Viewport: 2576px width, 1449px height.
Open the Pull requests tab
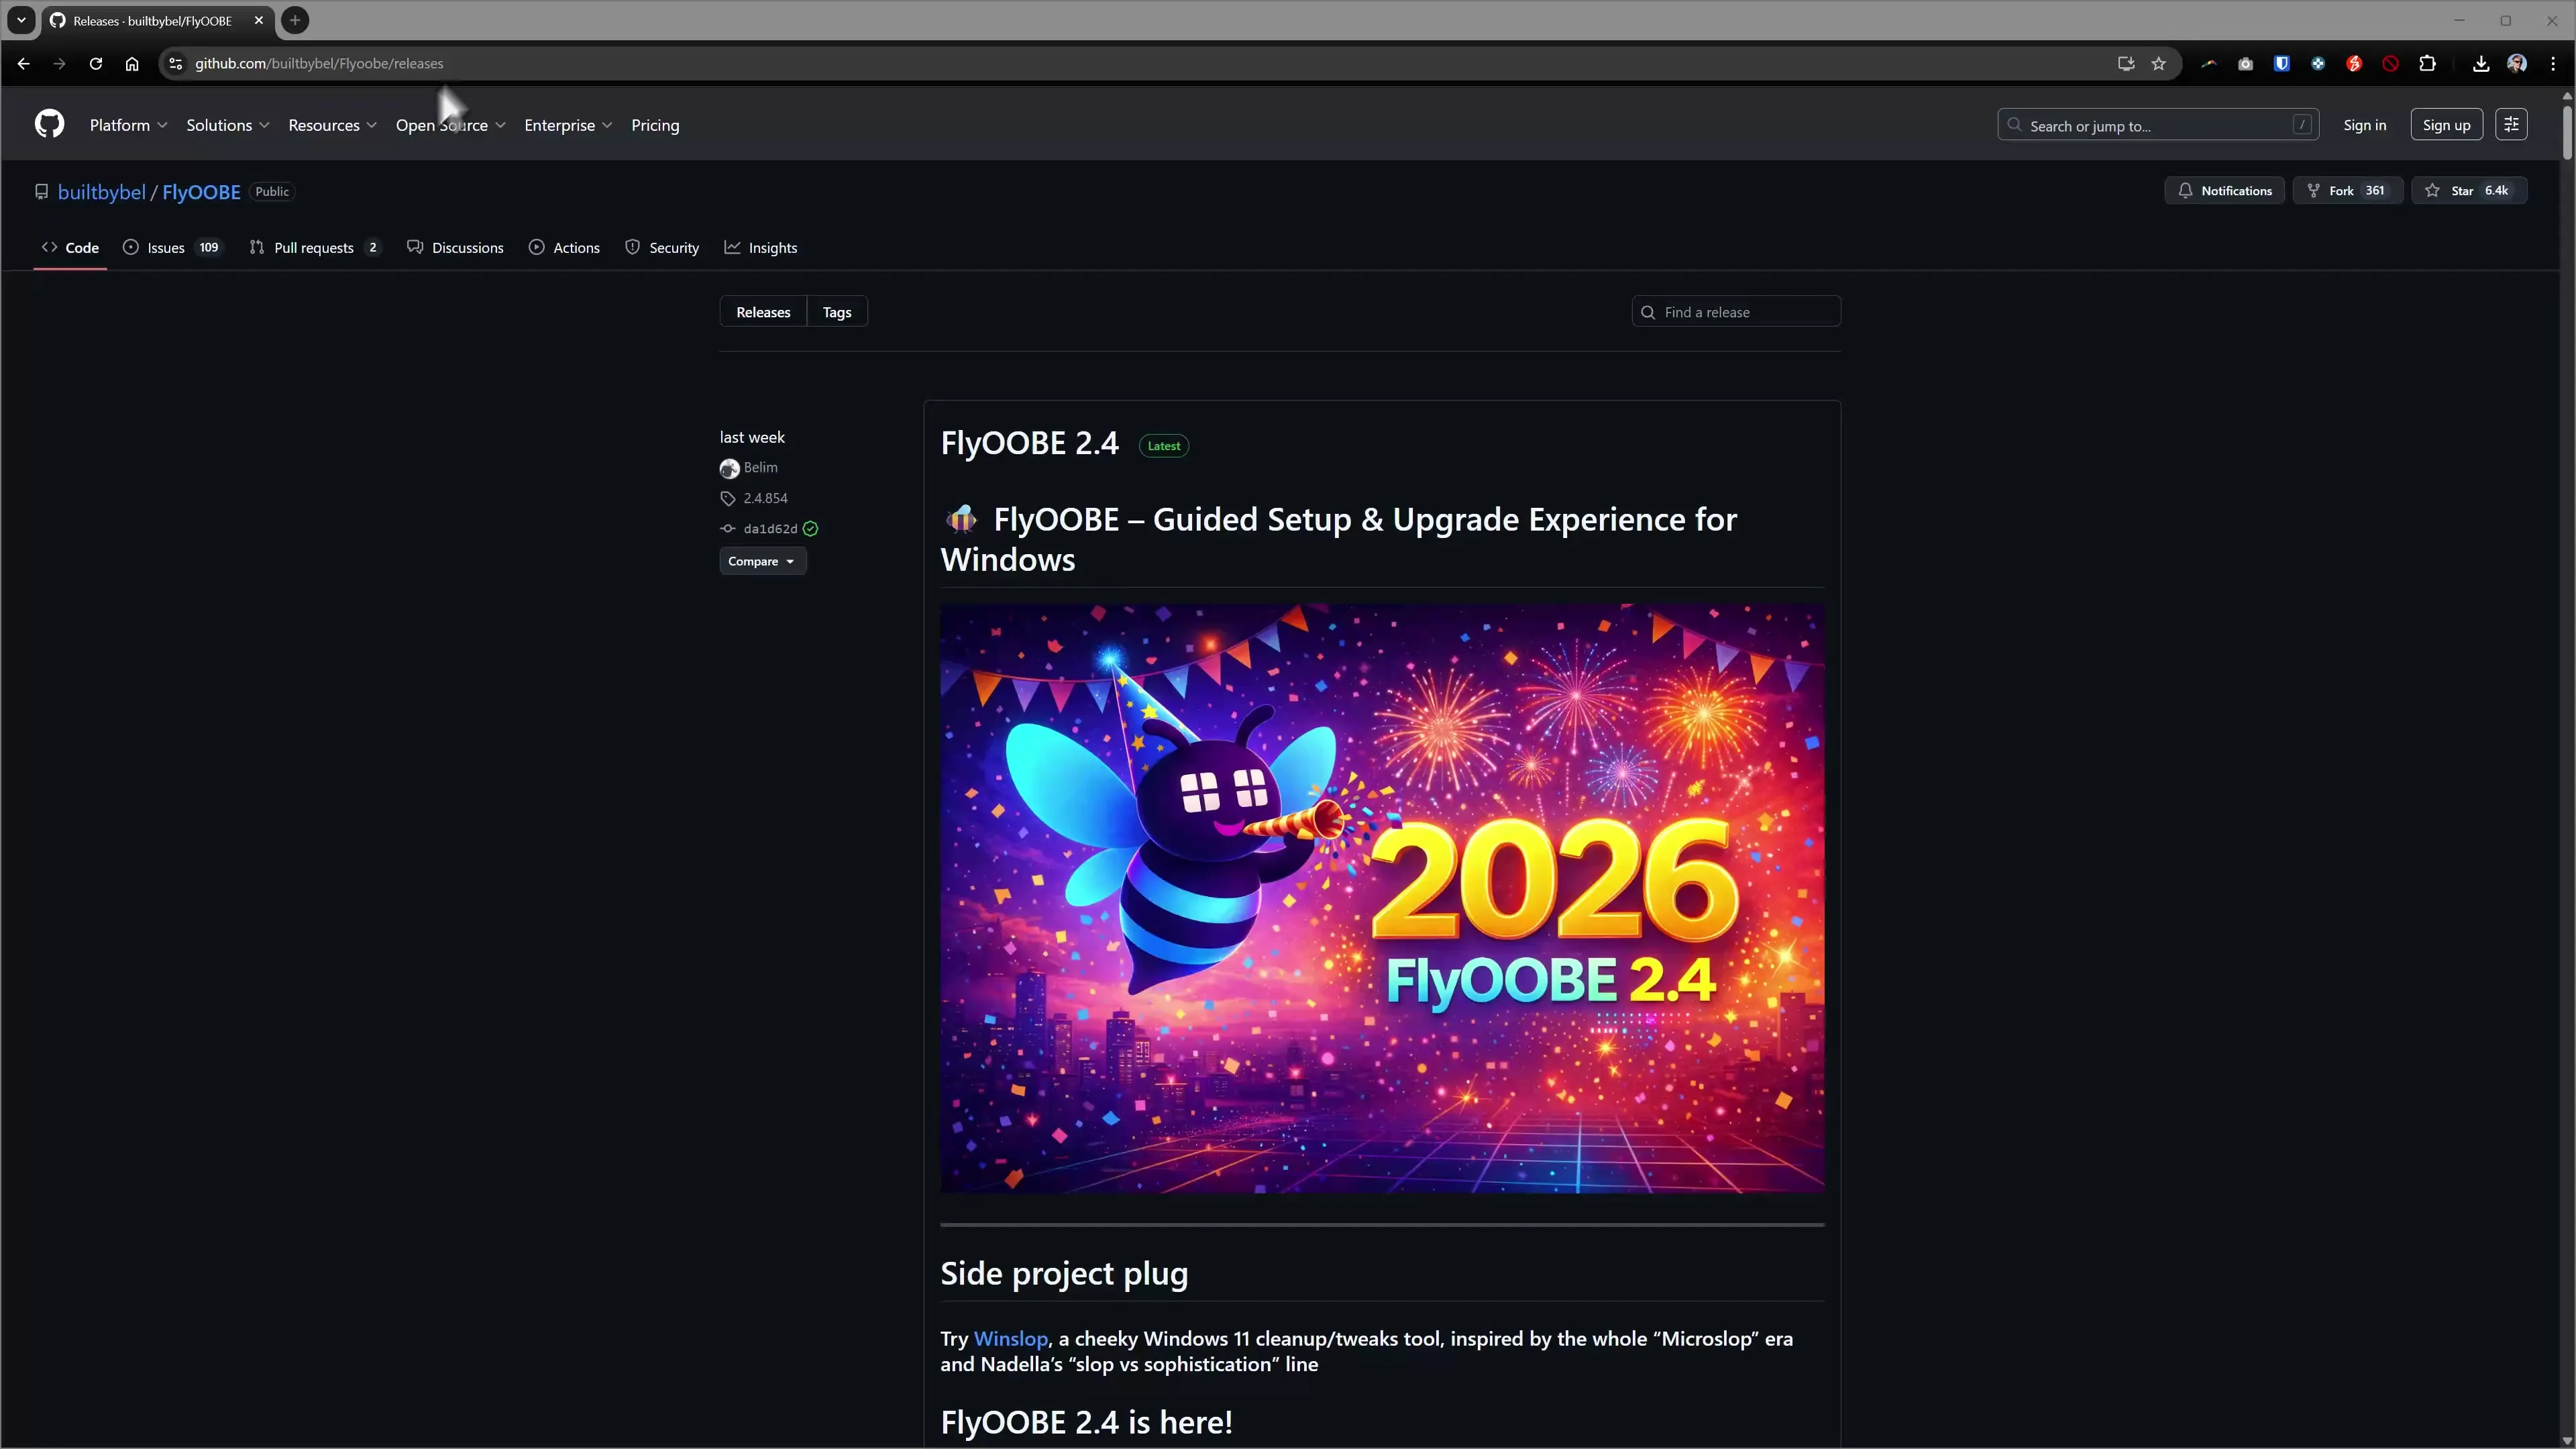(314, 247)
